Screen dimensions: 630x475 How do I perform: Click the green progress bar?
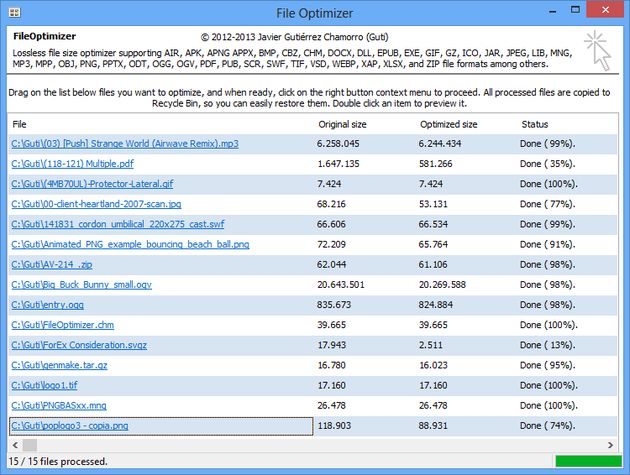point(589,461)
